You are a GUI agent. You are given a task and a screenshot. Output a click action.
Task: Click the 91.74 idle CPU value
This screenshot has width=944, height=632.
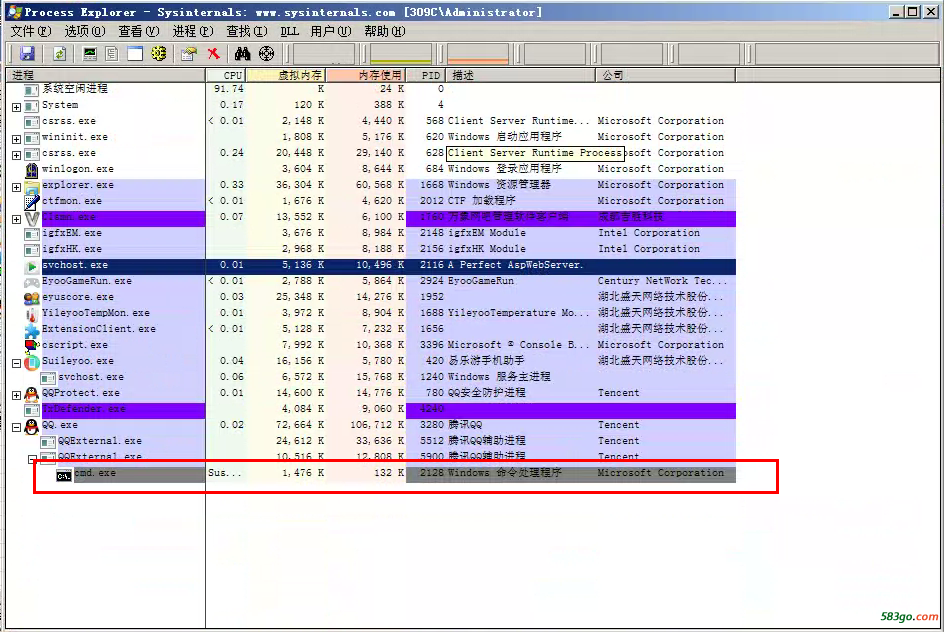click(229, 88)
